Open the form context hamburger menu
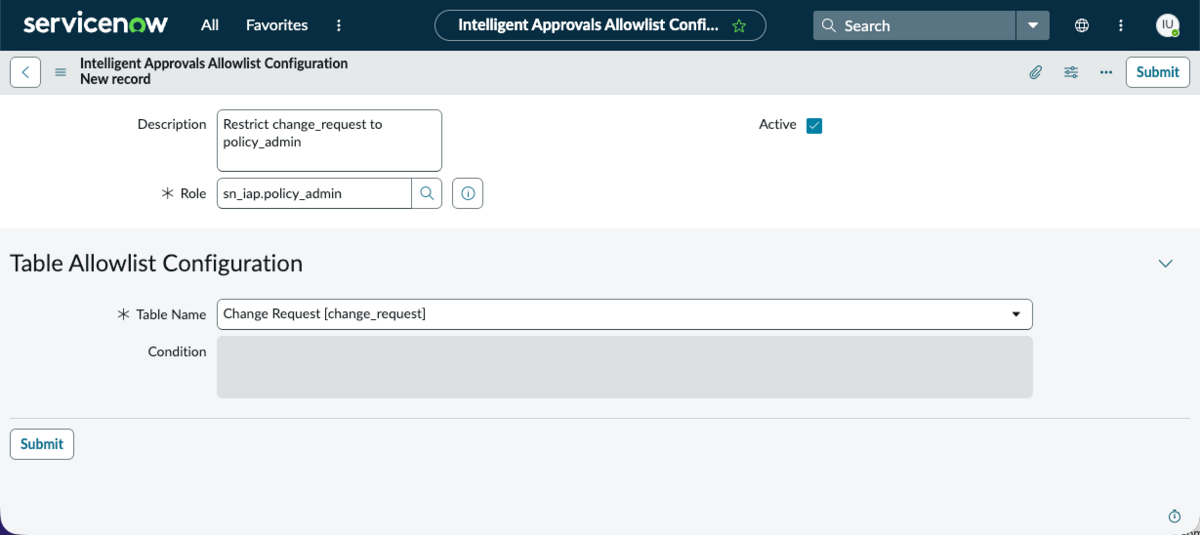The width and height of the screenshot is (1200, 535). [60, 72]
